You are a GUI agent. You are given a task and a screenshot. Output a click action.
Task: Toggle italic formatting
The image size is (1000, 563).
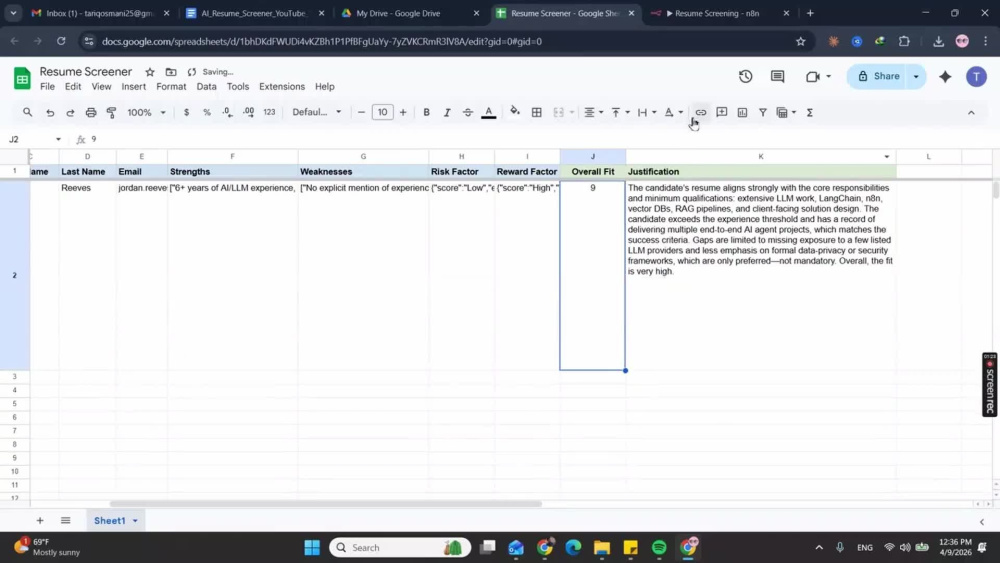click(447, 112)
